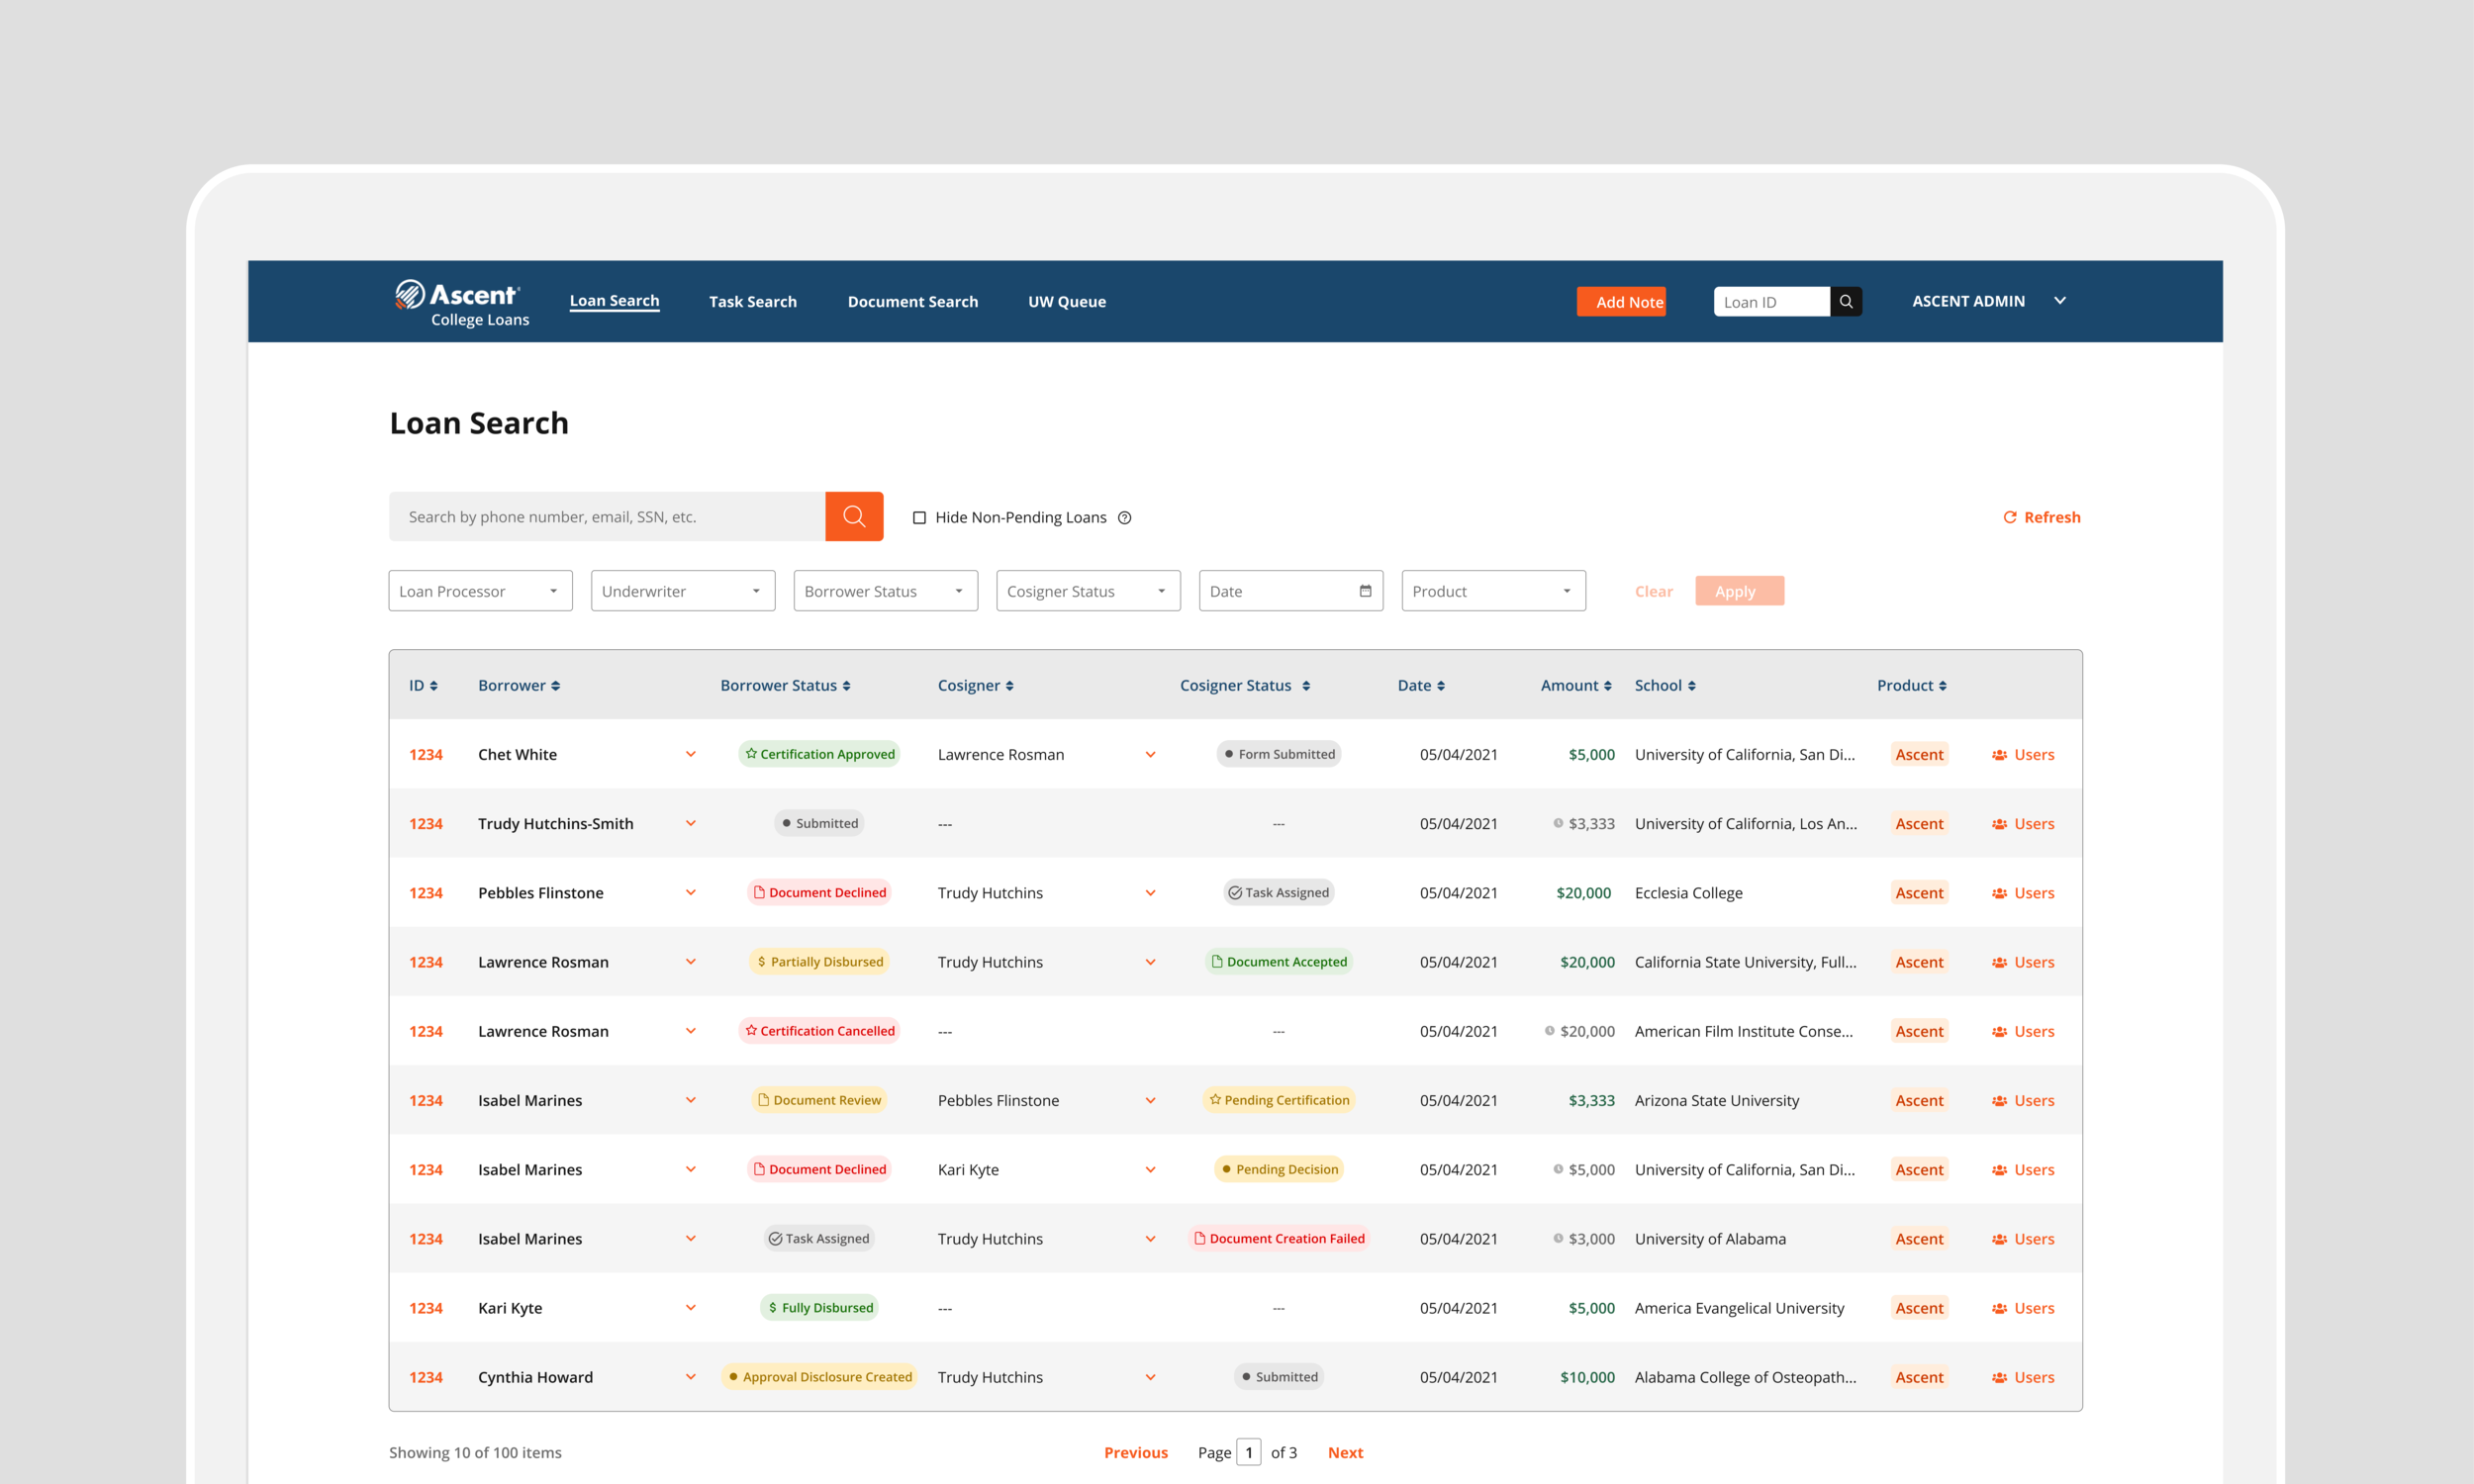Open the calendar icon in Date filter

click(x=1365, y=591)
